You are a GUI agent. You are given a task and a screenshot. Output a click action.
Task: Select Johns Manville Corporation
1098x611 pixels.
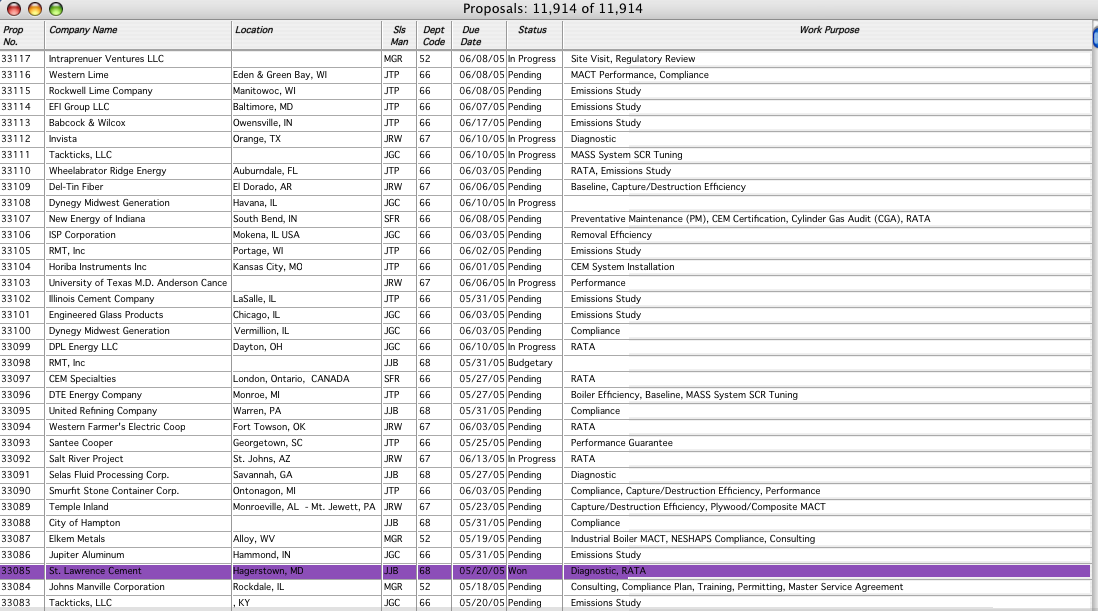(106, 587)
